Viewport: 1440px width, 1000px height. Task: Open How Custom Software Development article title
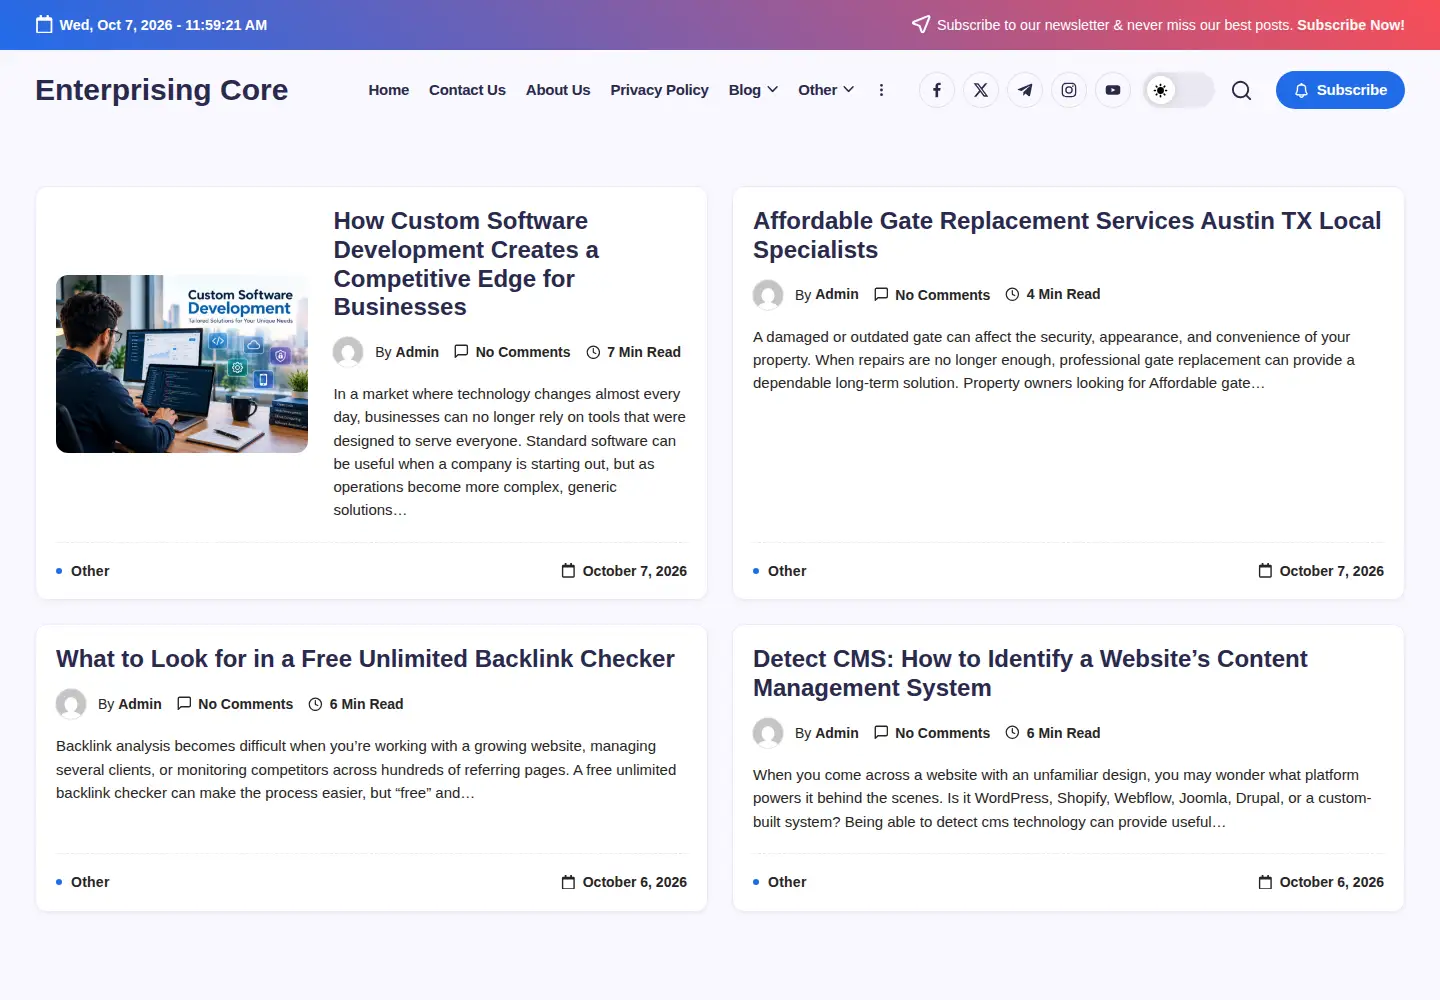(466, 264)
